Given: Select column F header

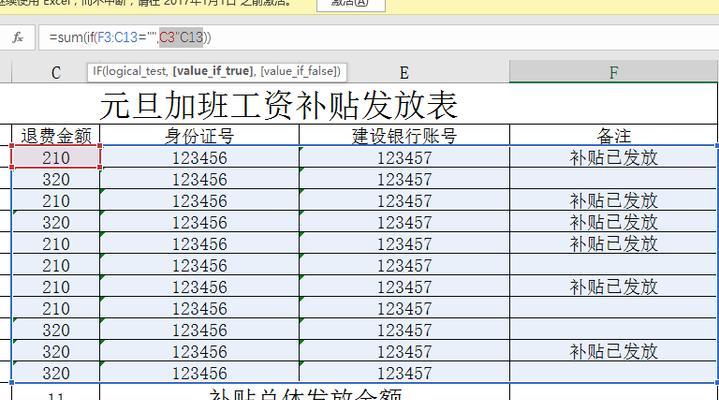Looking at the screenshot, I should pos(613,72).
